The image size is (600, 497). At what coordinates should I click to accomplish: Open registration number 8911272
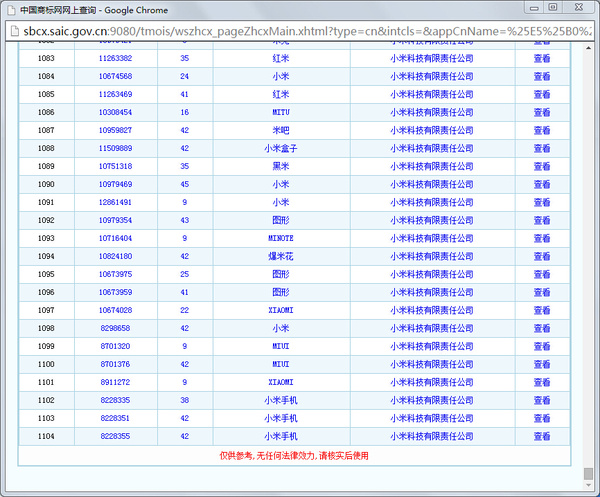(x=116, y=382)
